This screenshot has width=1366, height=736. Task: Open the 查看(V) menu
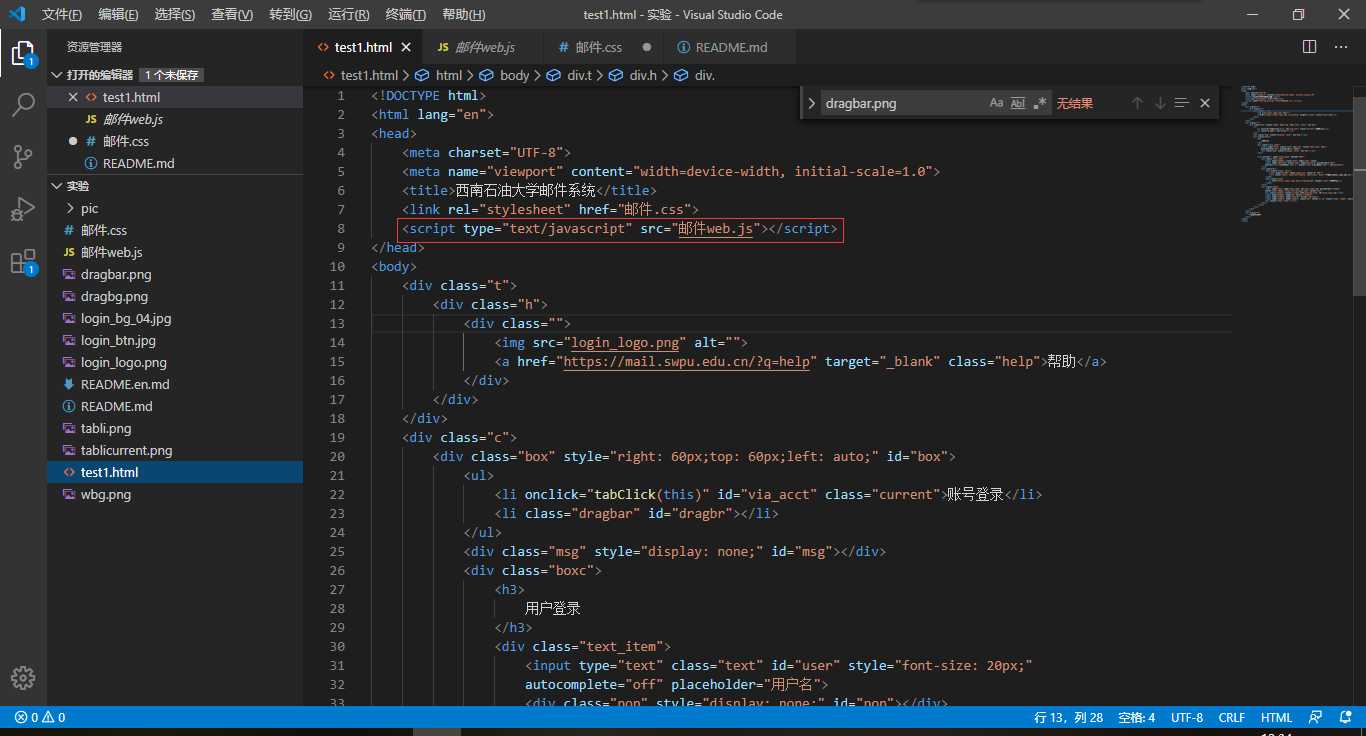click(232, 14)
